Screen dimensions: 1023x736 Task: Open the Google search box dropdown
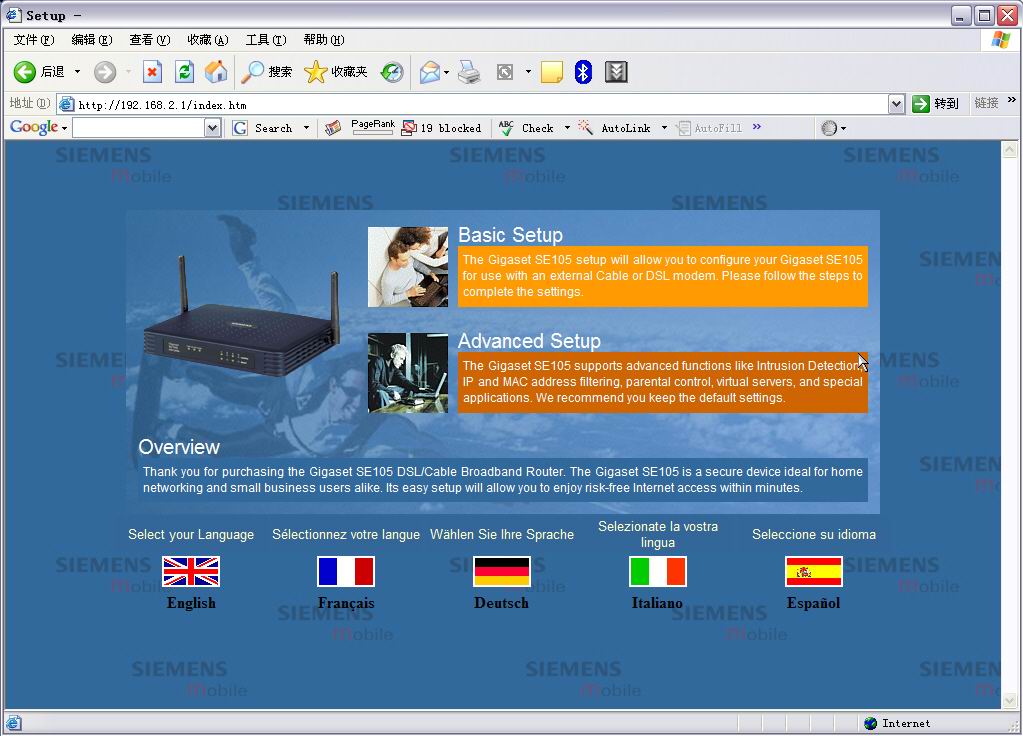(x=212, y=128)
